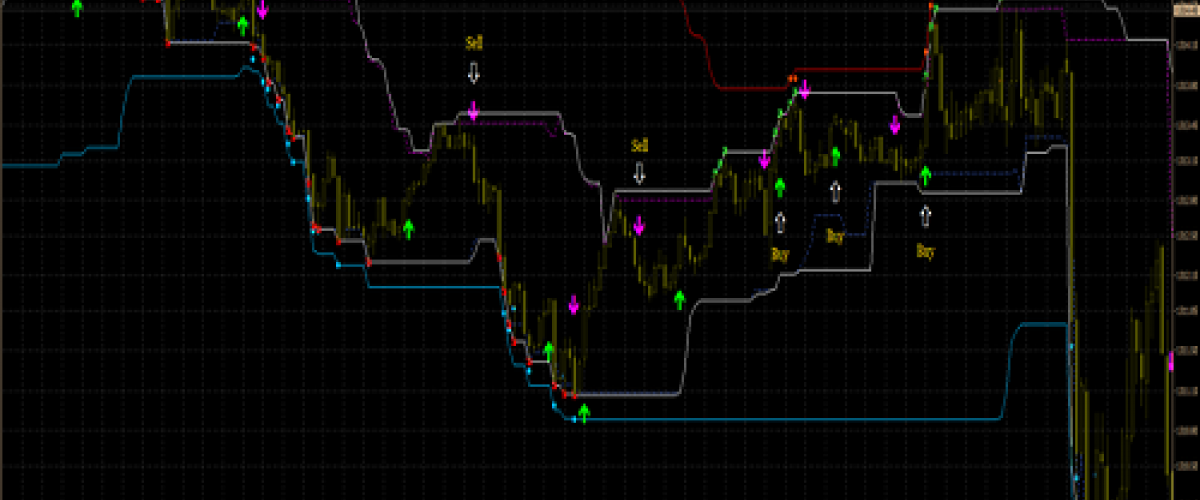
Task: Select the leftmost "Buy" text label
Action: tap(780, 255)
